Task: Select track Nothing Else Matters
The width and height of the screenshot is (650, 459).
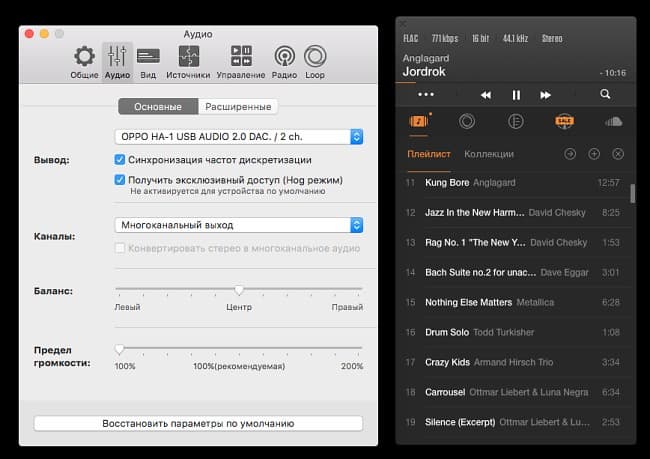Action: coord(513,302)
